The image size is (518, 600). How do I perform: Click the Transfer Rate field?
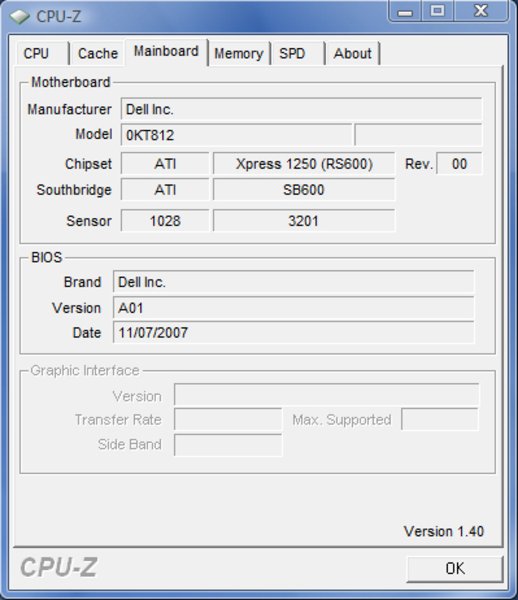click(x=228, y=419)
